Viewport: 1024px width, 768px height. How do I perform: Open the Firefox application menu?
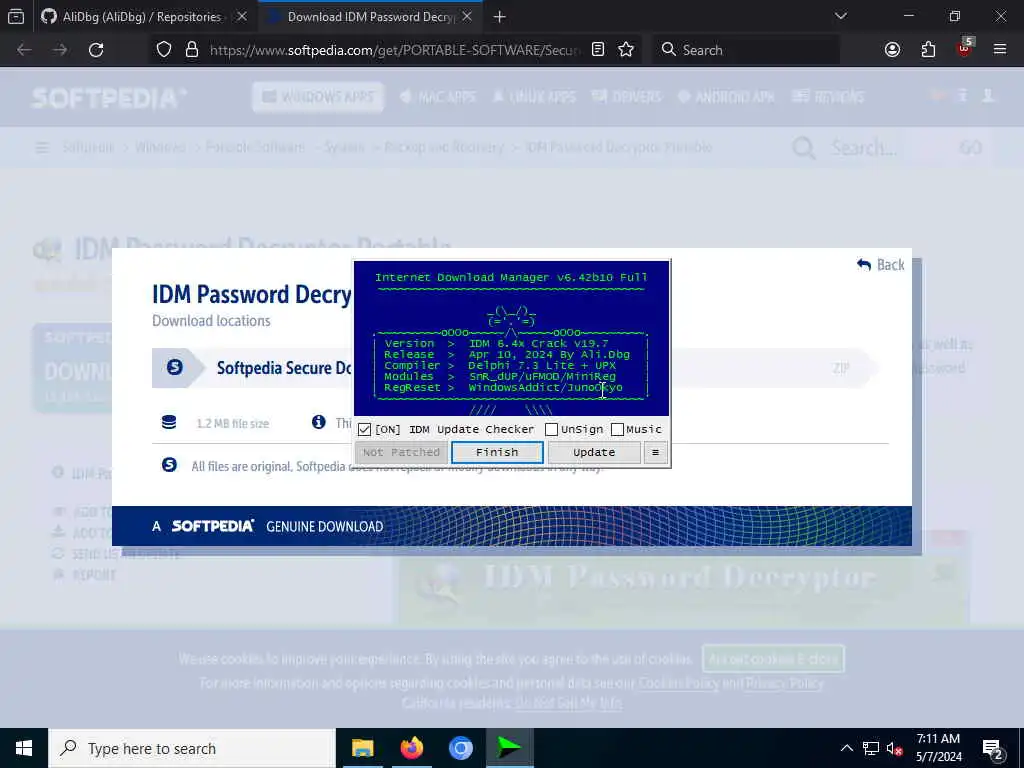(1000, 50)
